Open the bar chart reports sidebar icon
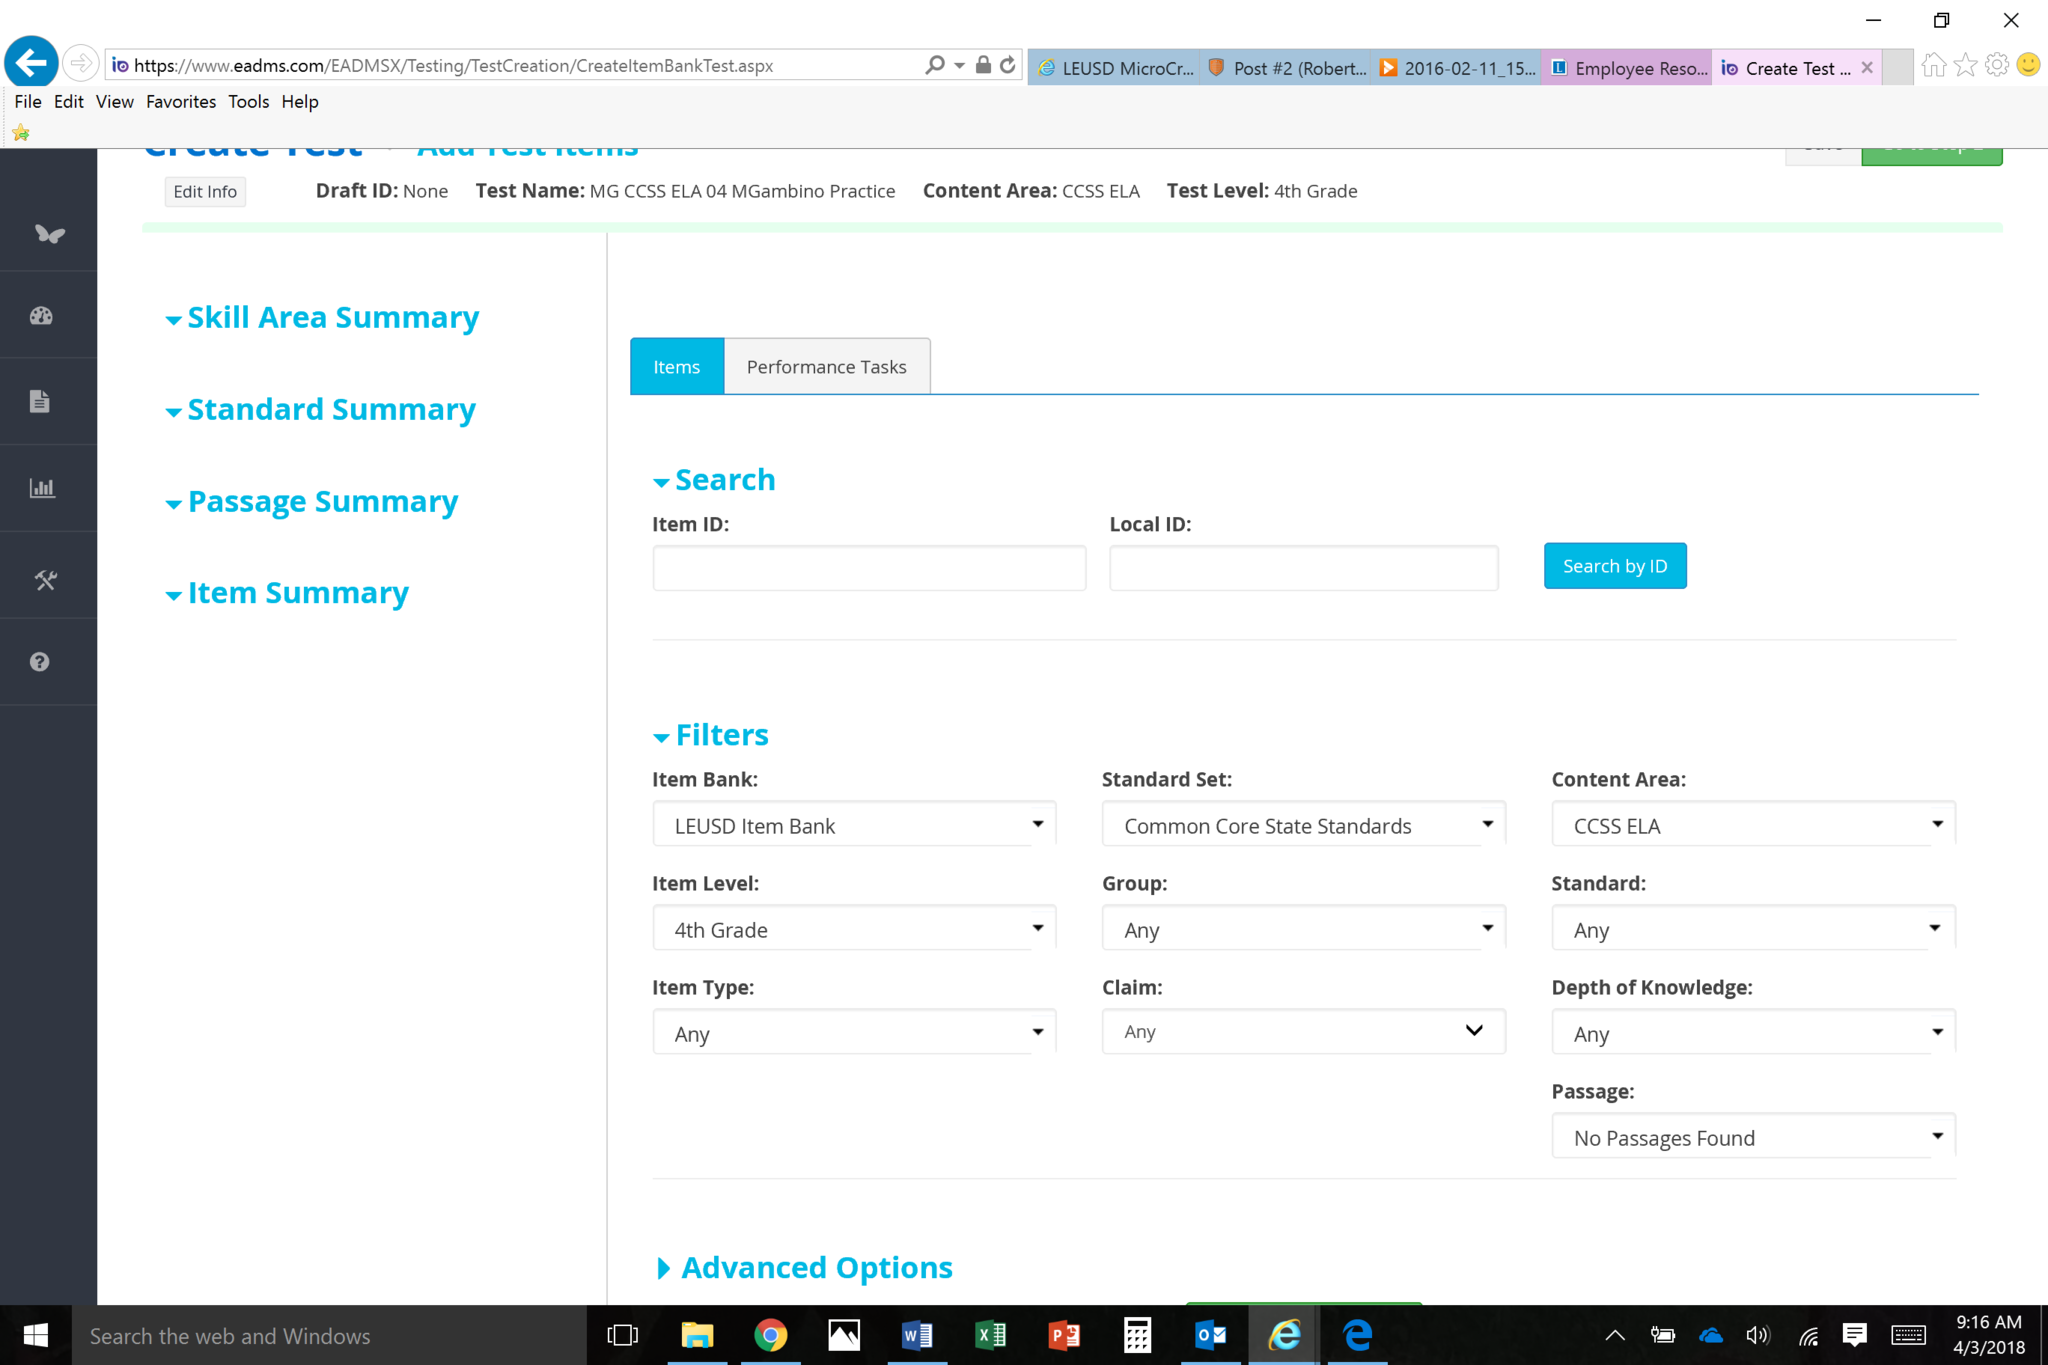 [x=42, y=488]
